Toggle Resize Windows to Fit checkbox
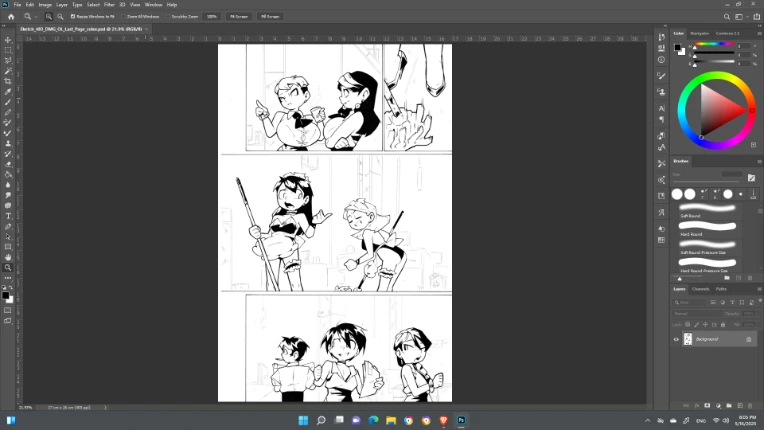764x430 pixels. (73, 17)
